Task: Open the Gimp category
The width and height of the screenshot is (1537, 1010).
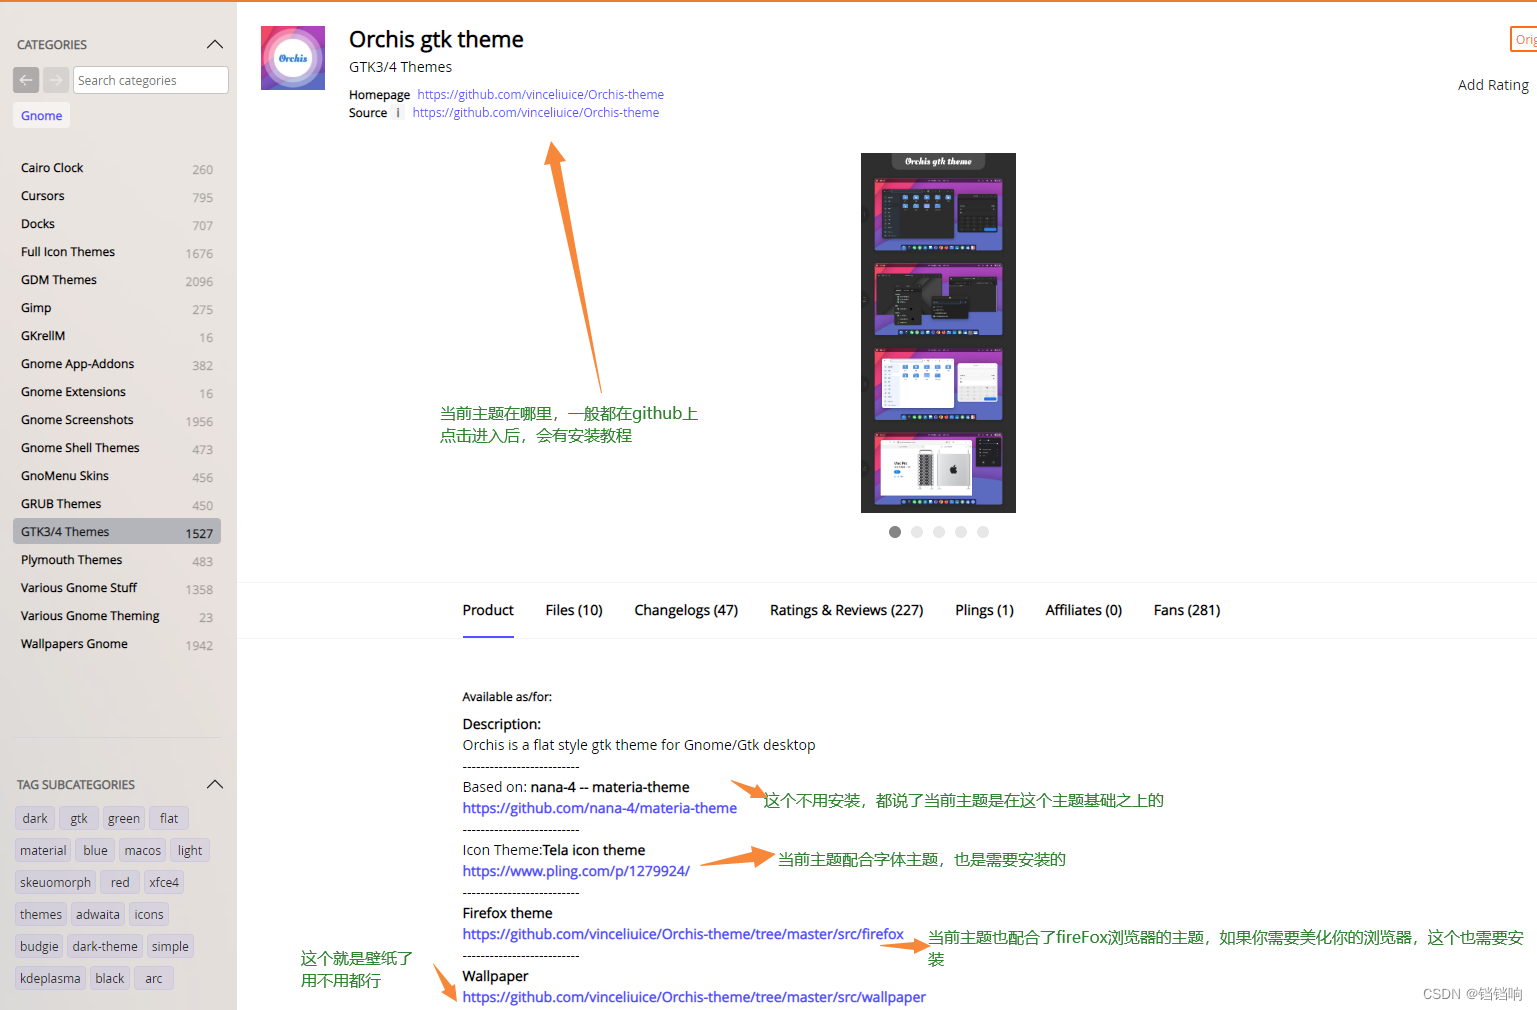Action: 117,308
